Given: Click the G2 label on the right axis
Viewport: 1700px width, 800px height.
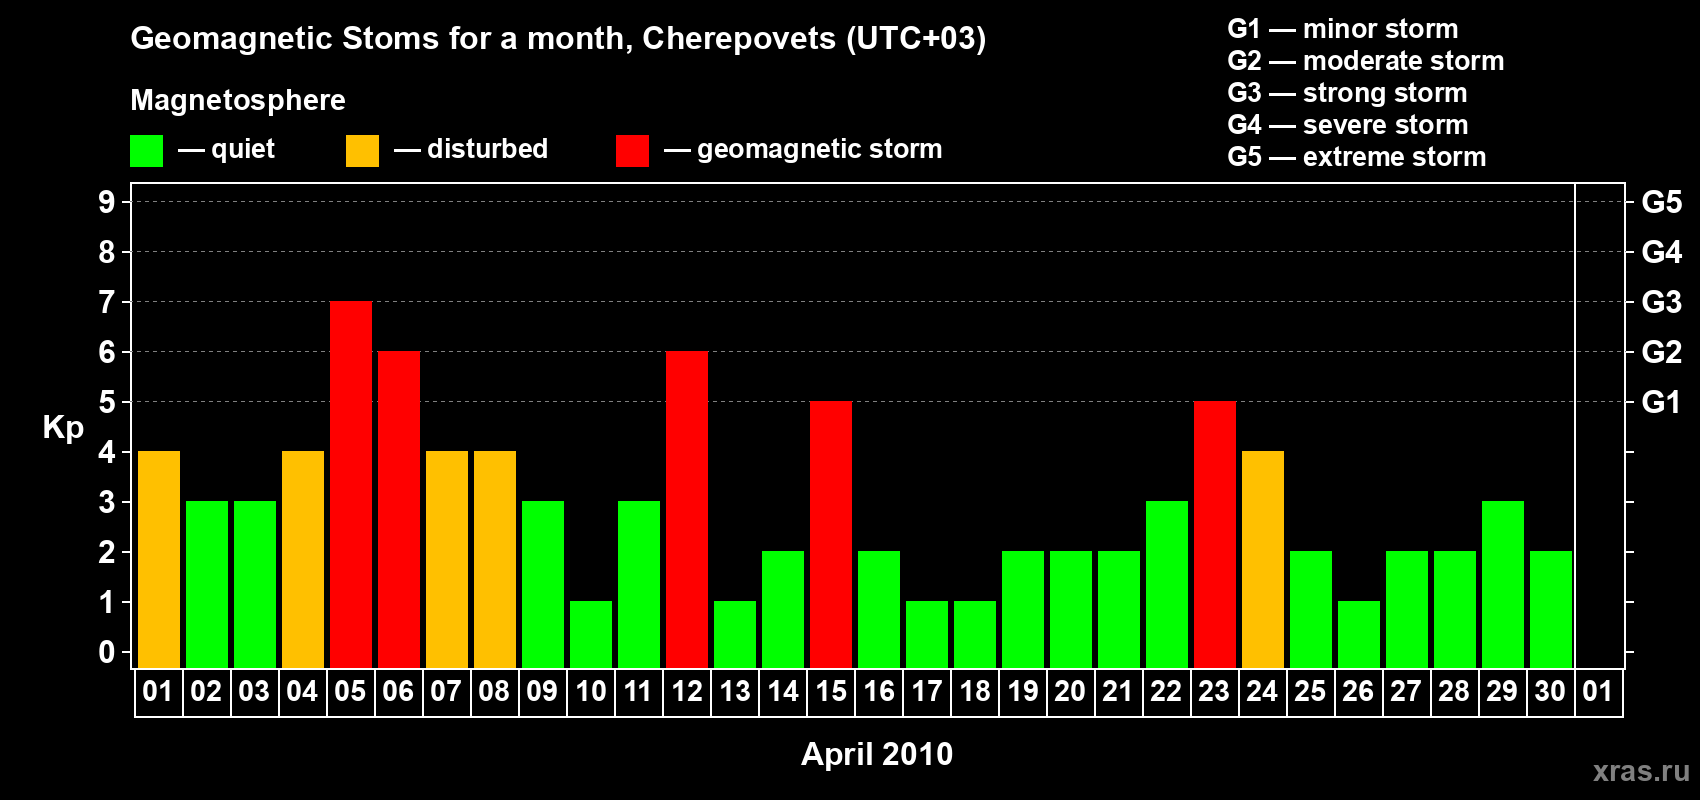Looking at the screenshot, I should pos(1662,352).
